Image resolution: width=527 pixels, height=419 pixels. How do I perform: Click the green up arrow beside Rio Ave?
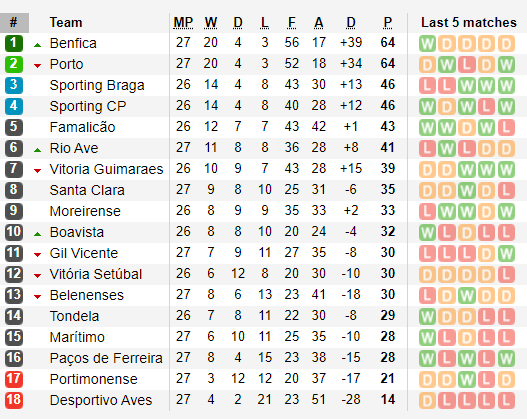coord(38,150)
